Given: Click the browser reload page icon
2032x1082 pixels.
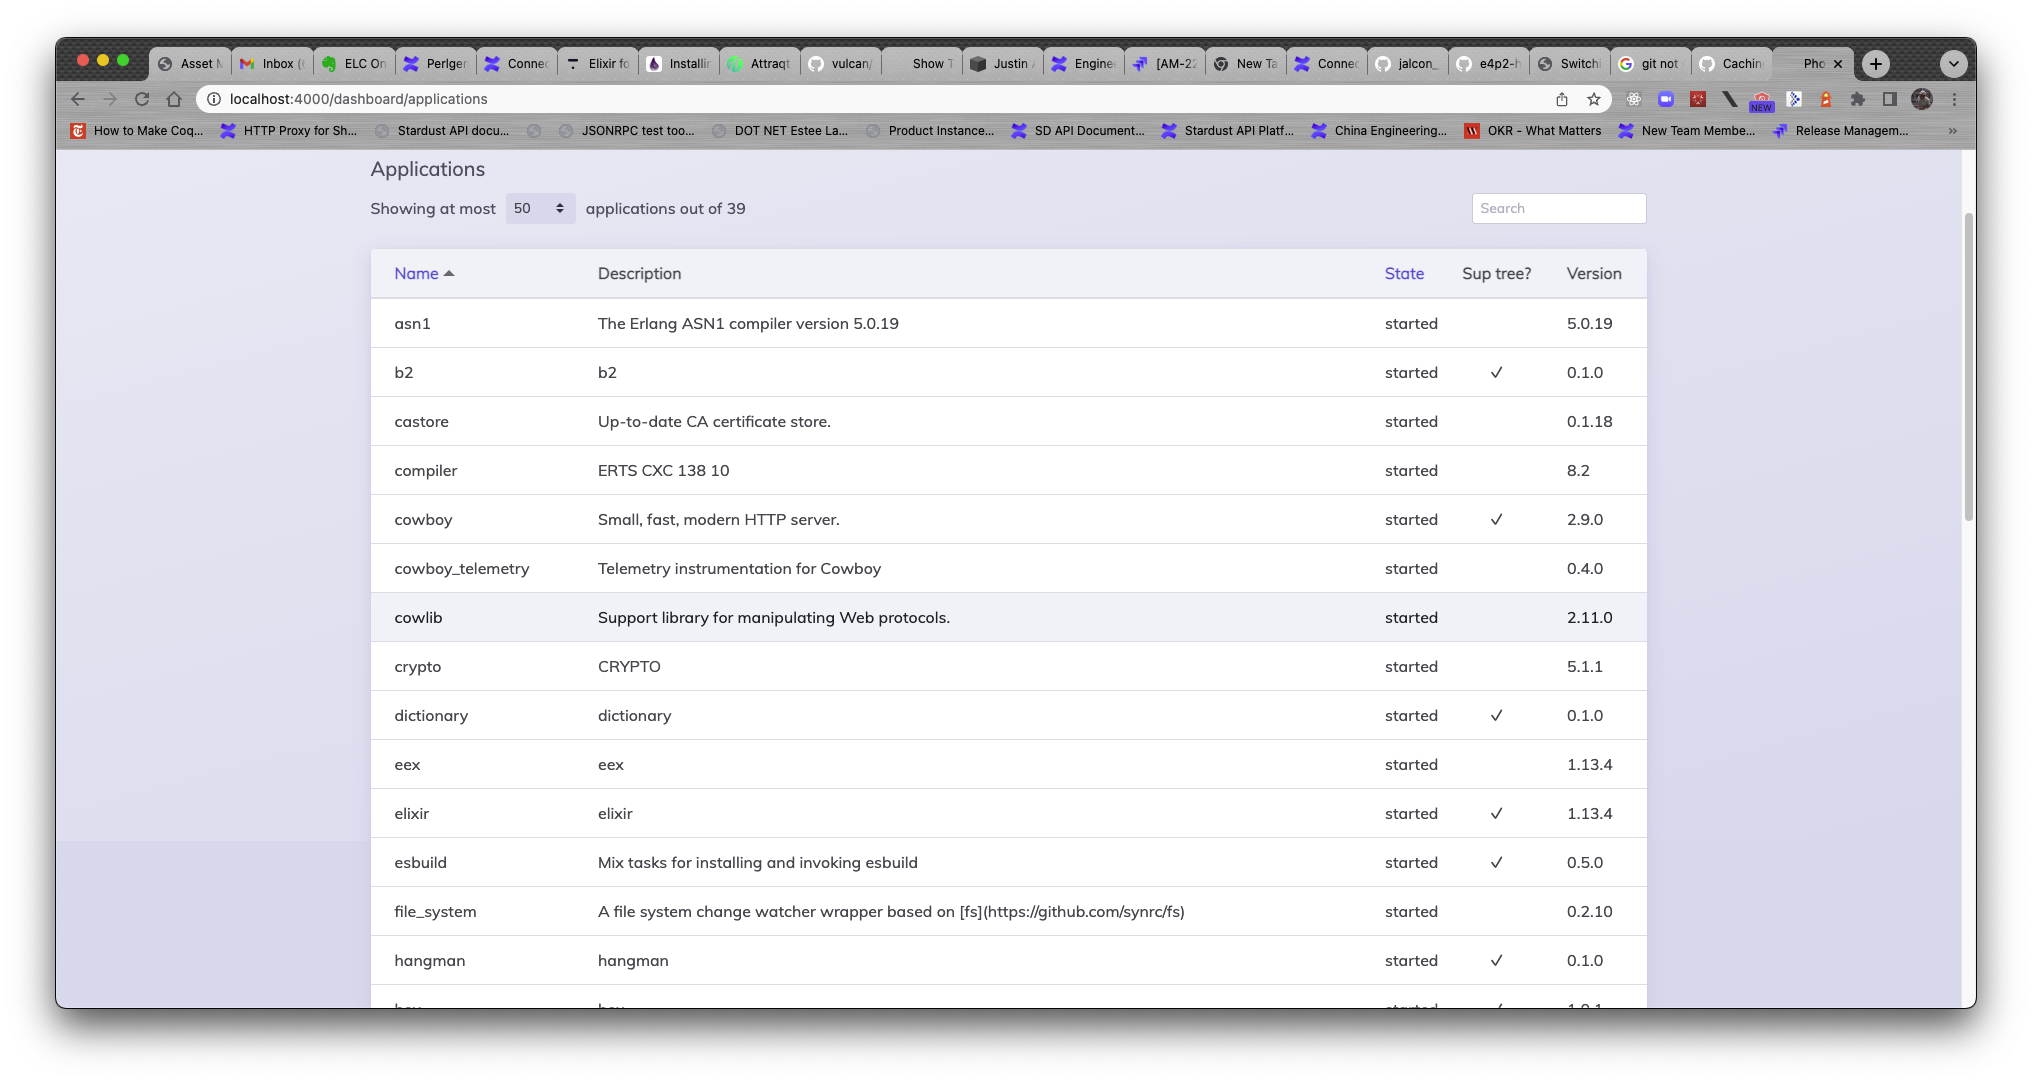Looking at the screenshot, I should pyautogui.click(x=142, y=99).
